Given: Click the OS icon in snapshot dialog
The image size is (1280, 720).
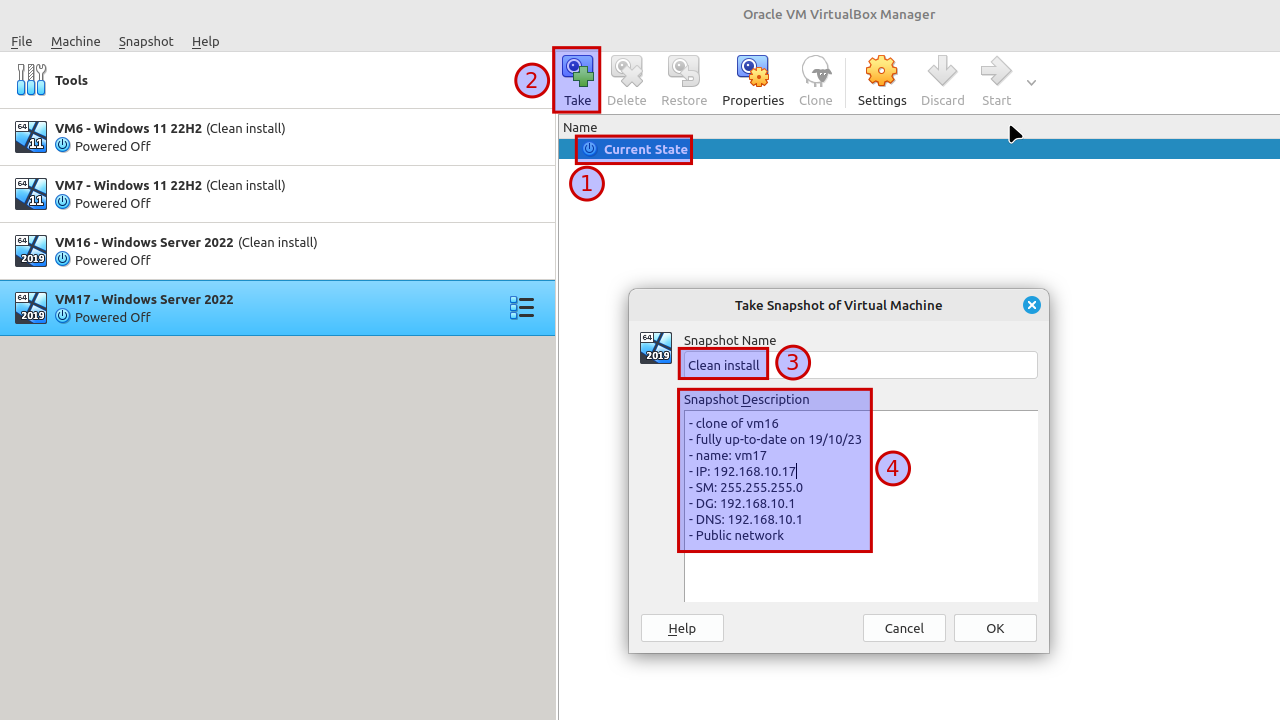Looking at the screenshot, I should [x=656, y=348].
